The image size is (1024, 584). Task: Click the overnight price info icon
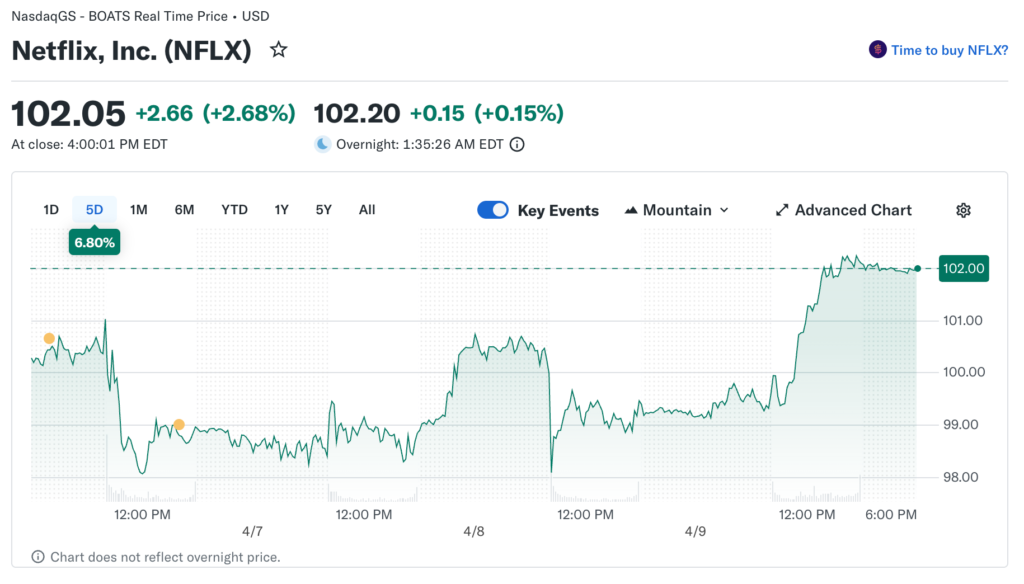click(x=517, y=144)
